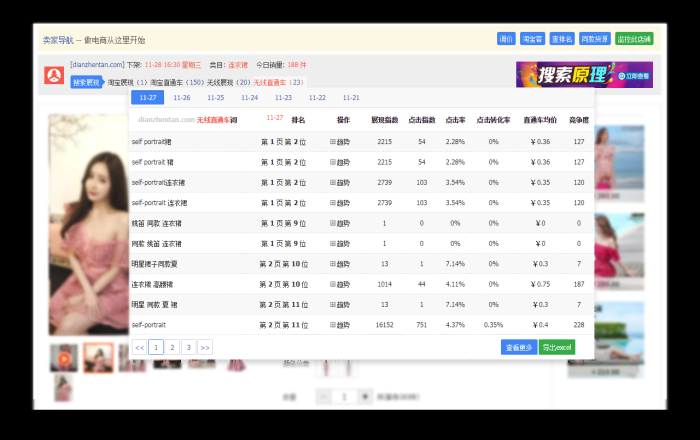Click the quantity input field

pyautogui.click(x=344, y=396)
